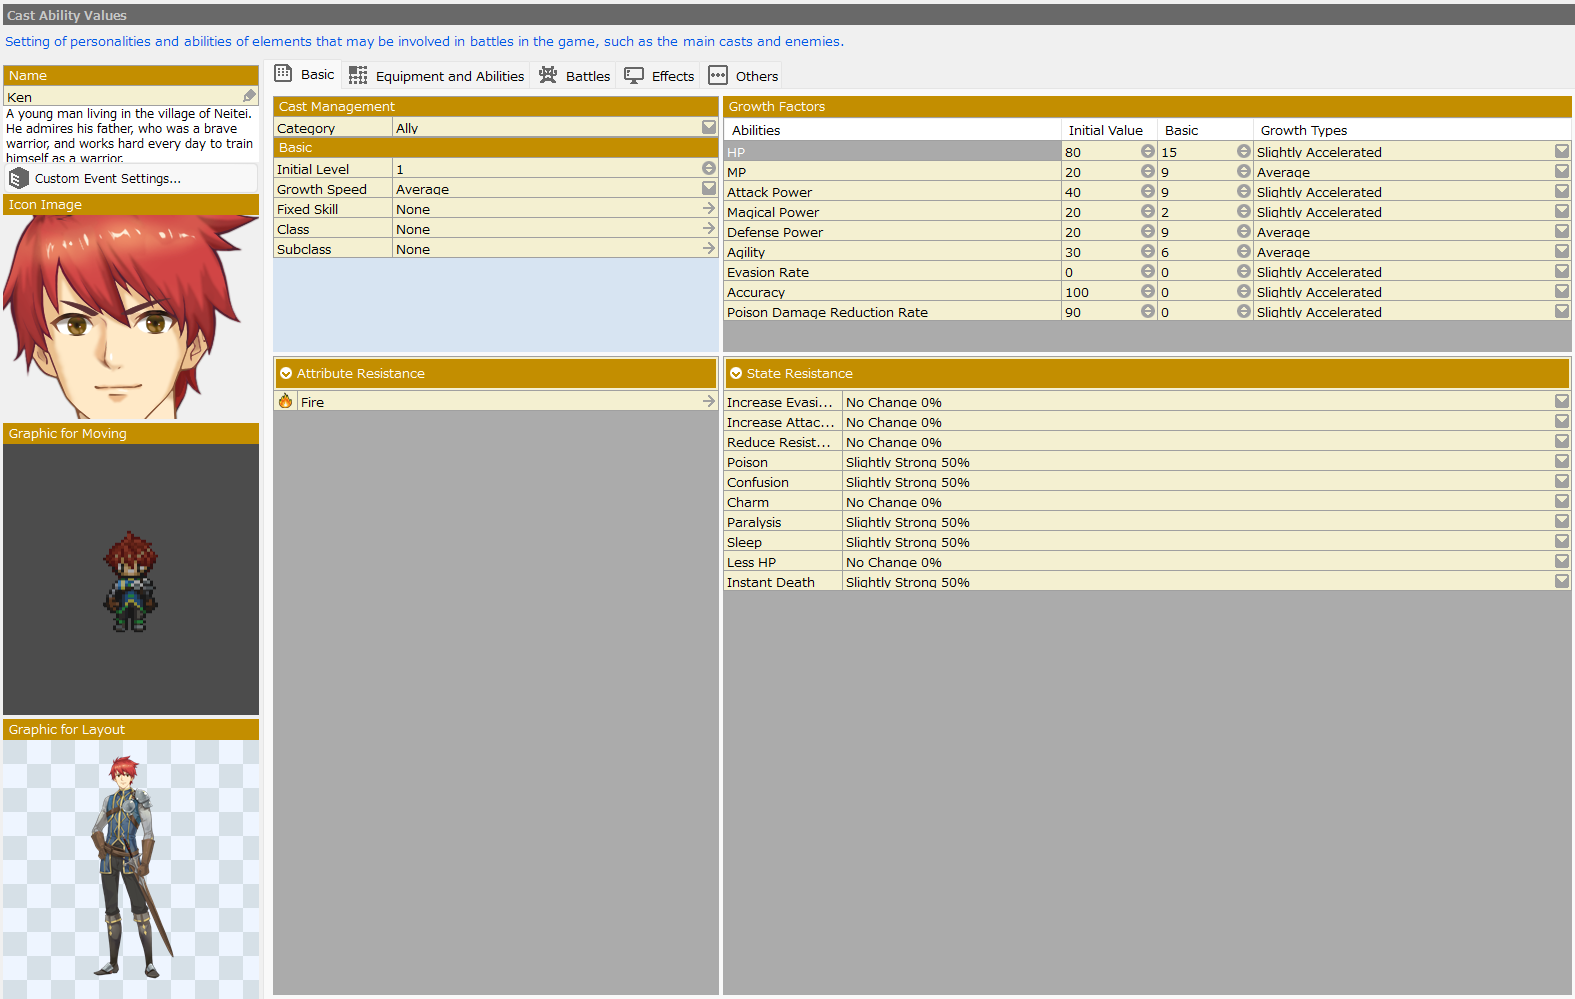Click the Accuracy Initial Value field
1575x999 pixels.
[1098, 292]
